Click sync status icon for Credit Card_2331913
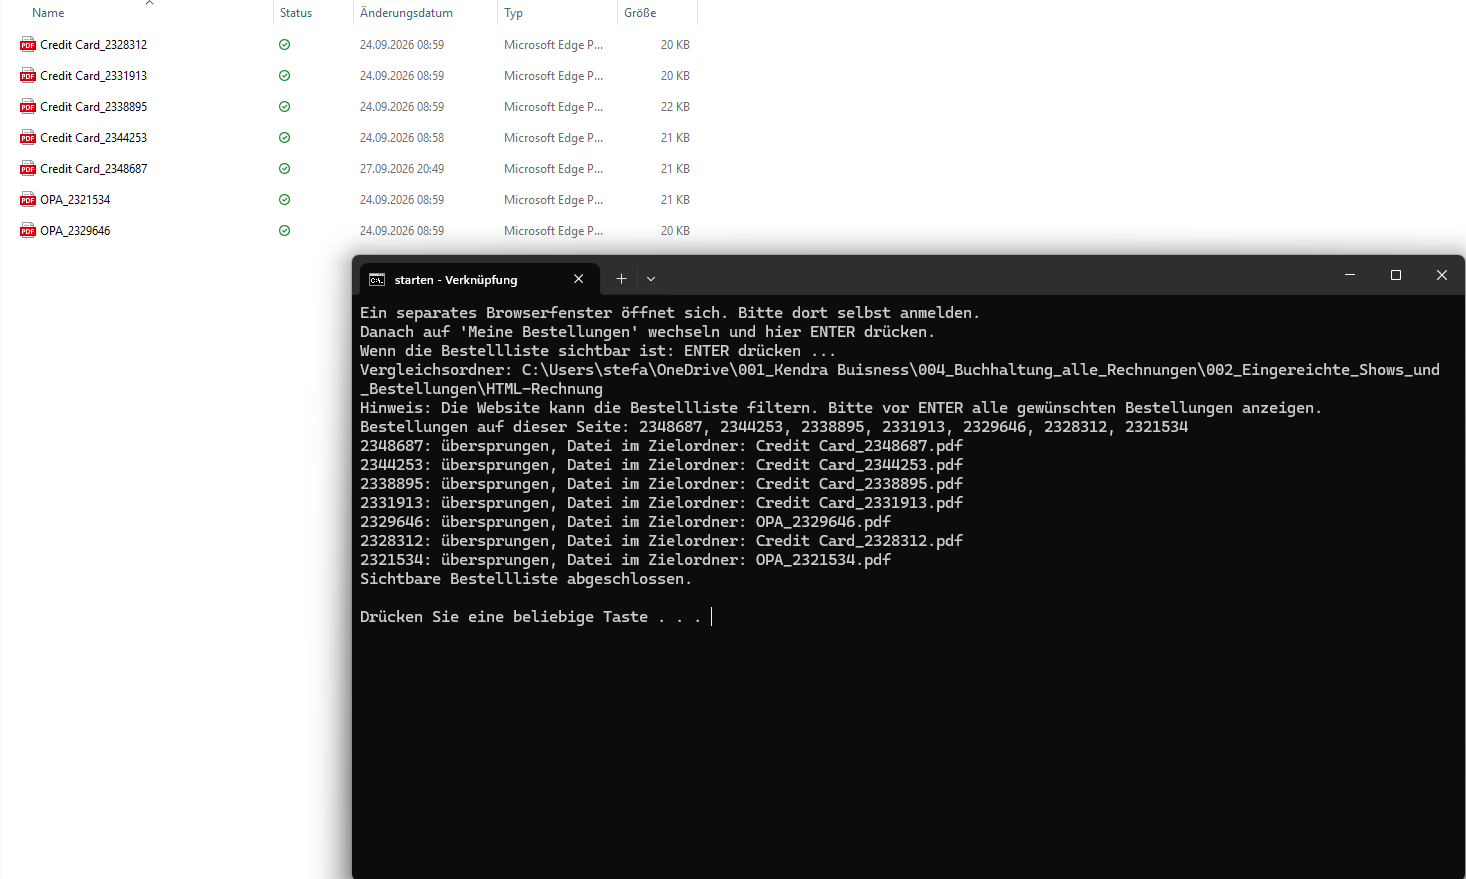The image size is (1466, 879). (x=285, y=76)
